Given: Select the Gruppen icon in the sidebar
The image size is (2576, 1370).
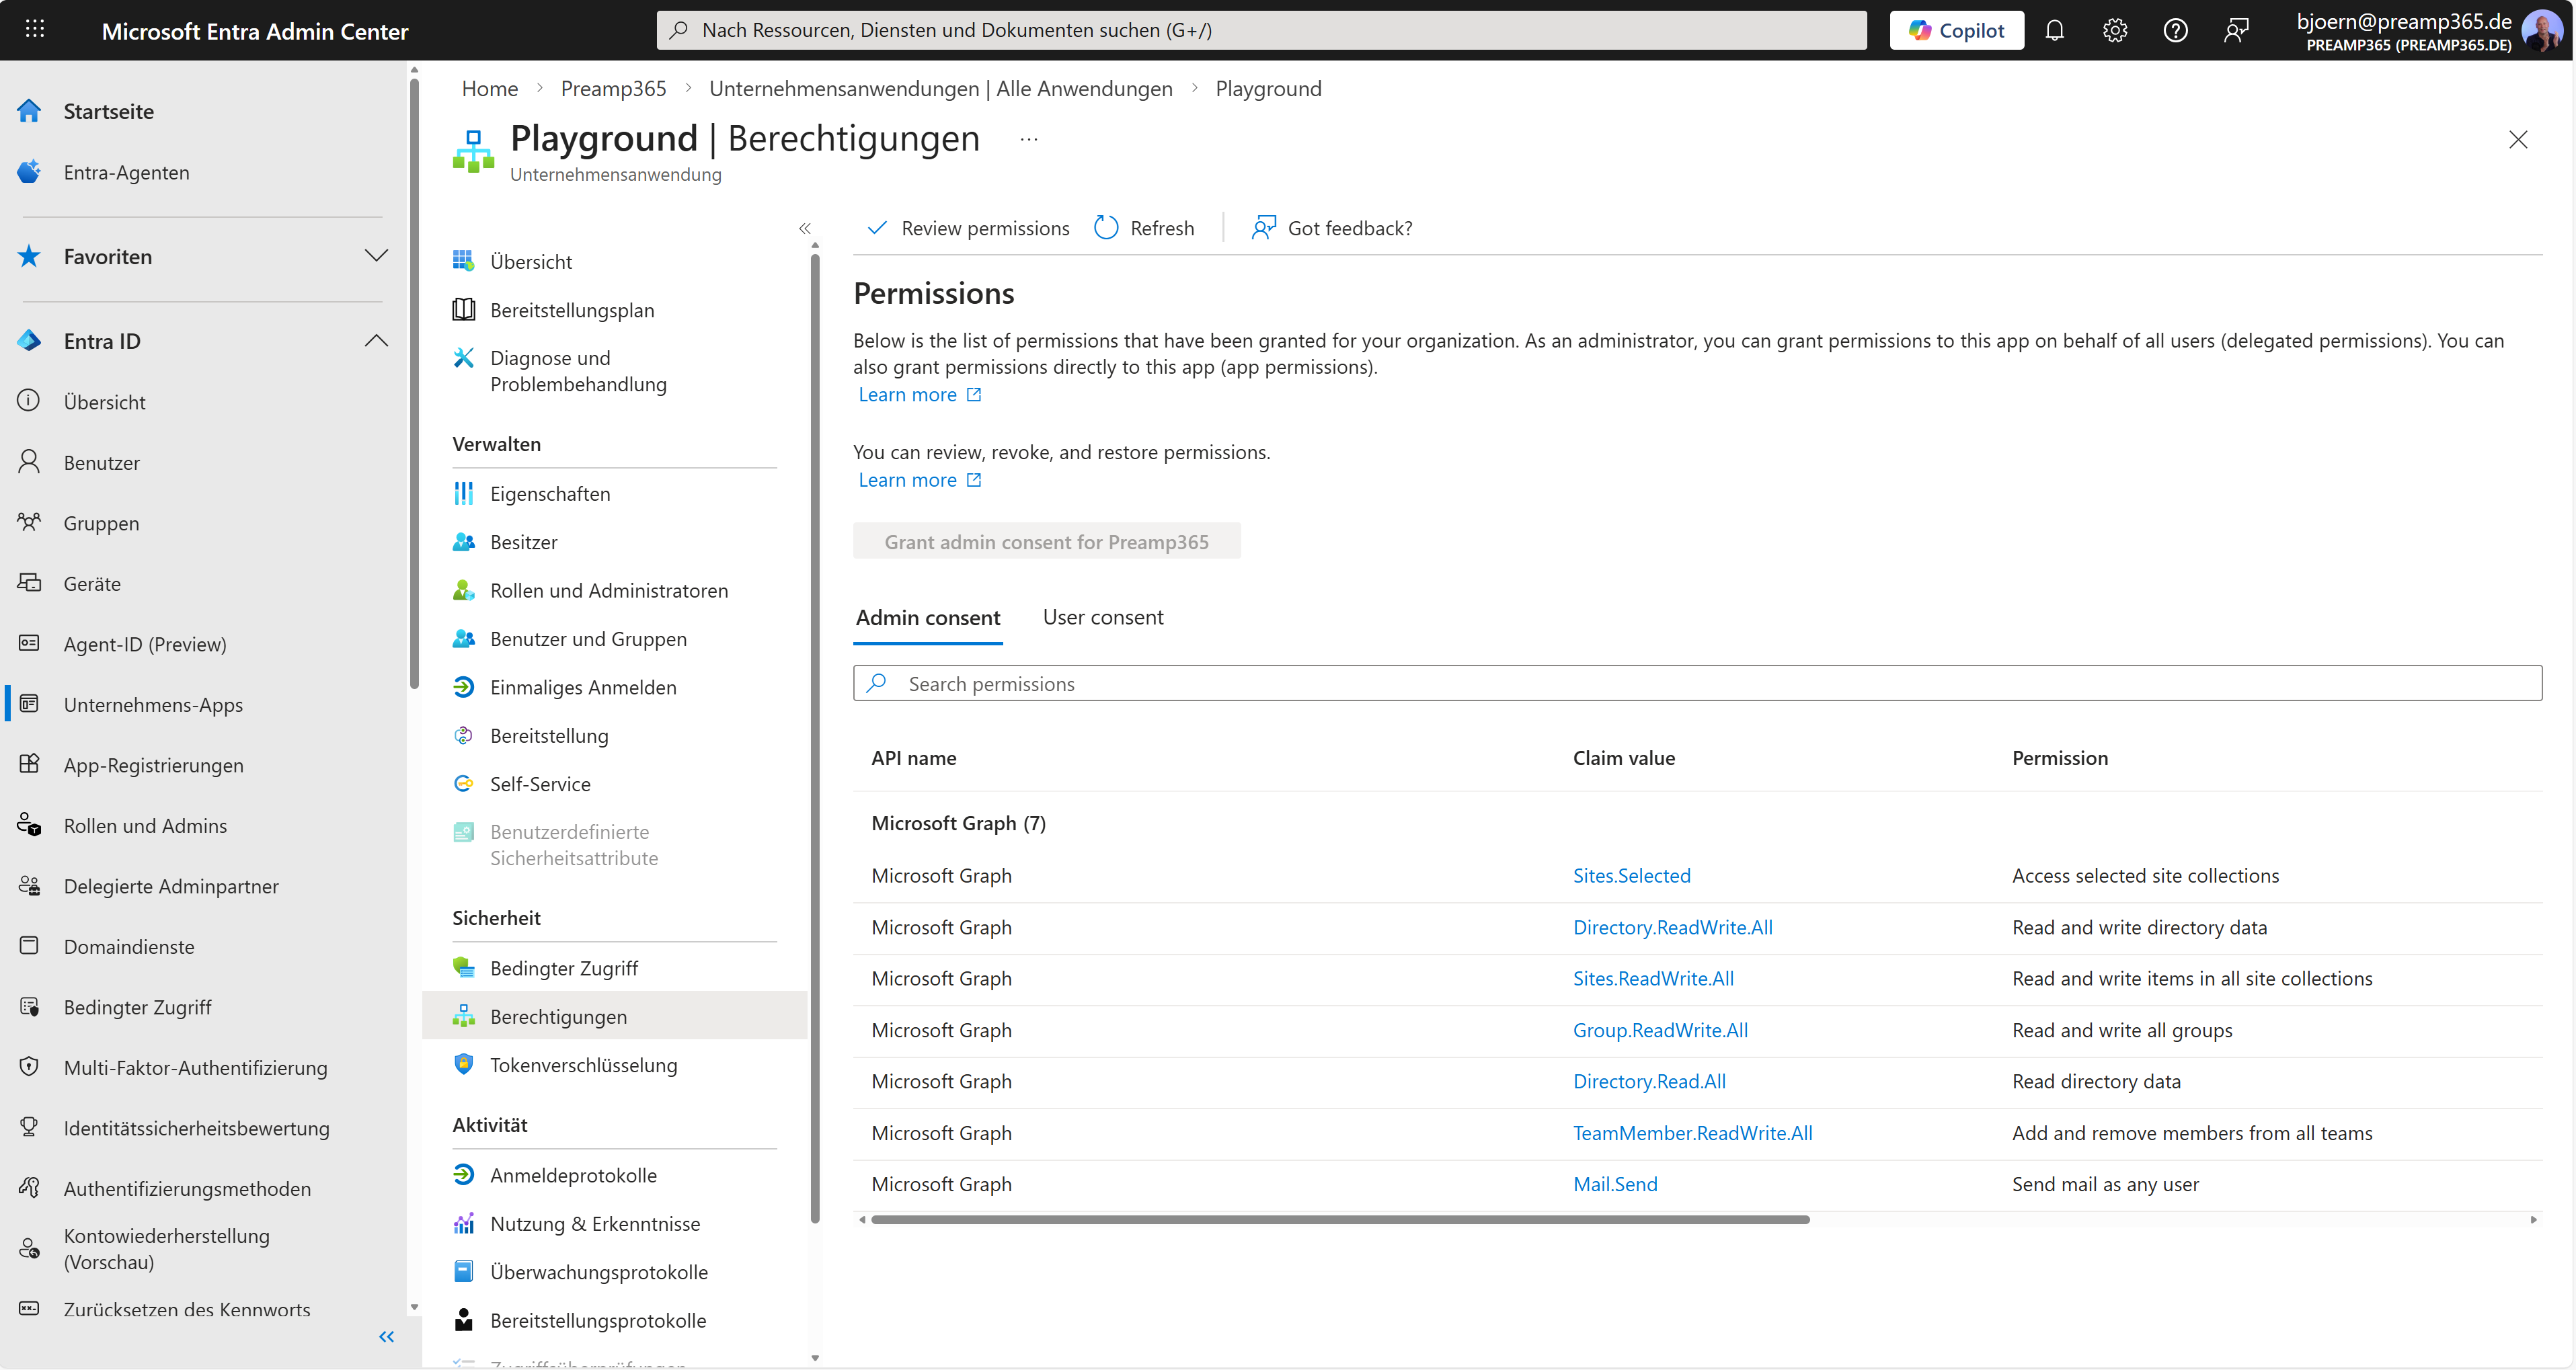Looking at the screenshot, I should point(29,522).
